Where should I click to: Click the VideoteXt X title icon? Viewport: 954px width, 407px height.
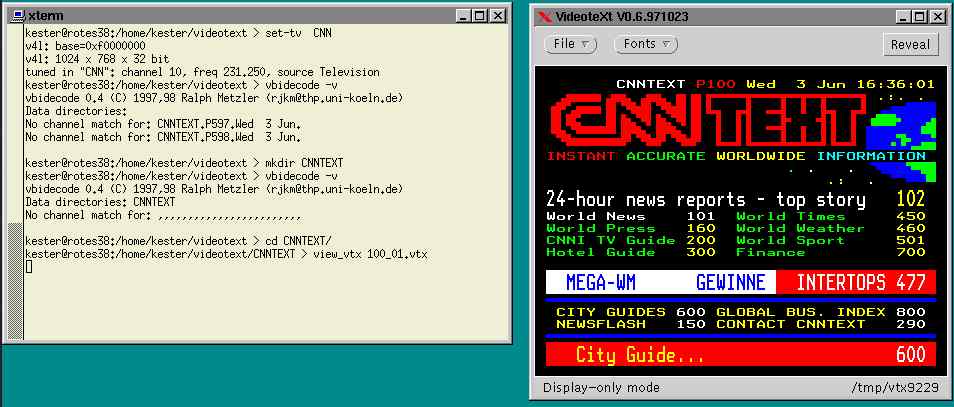[543, 16]
